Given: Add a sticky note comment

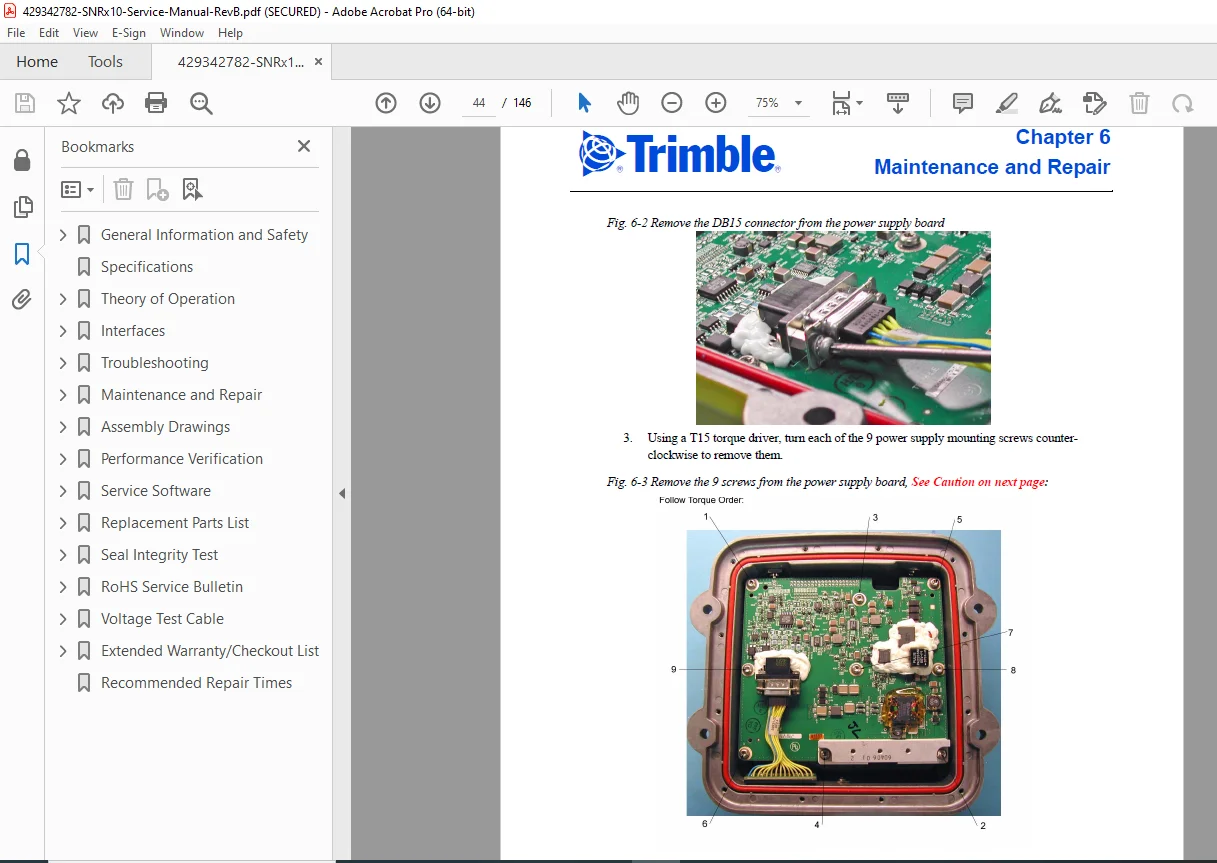Looking at the screenshot, I should pos(963,103).
